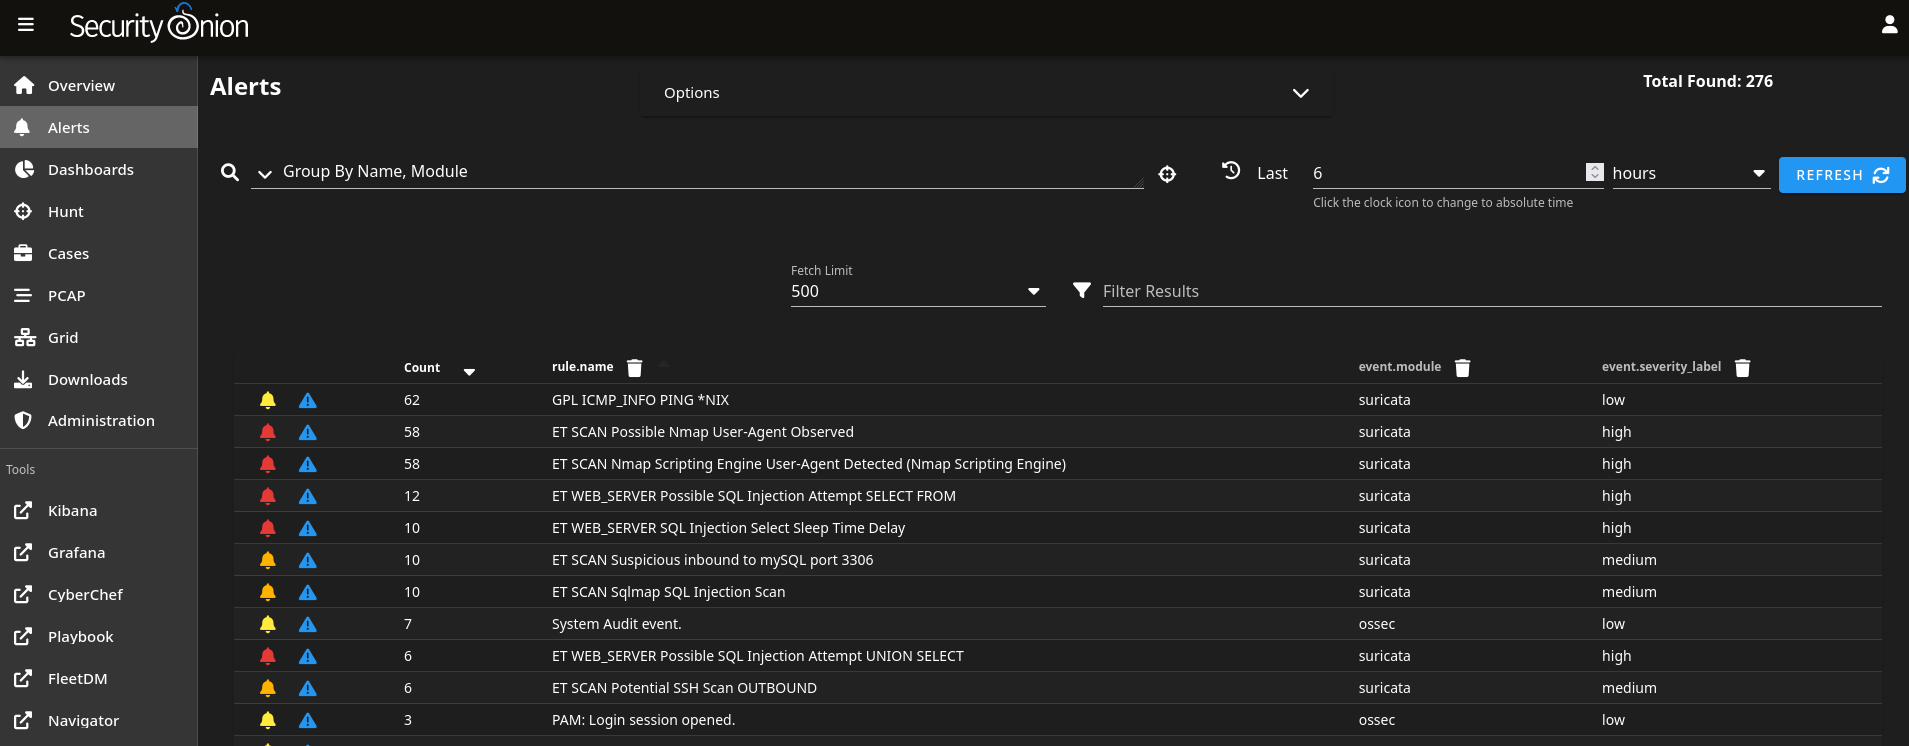
Task: Toggle absolute time via clock icon
Action: click(x=1231, y=171)
